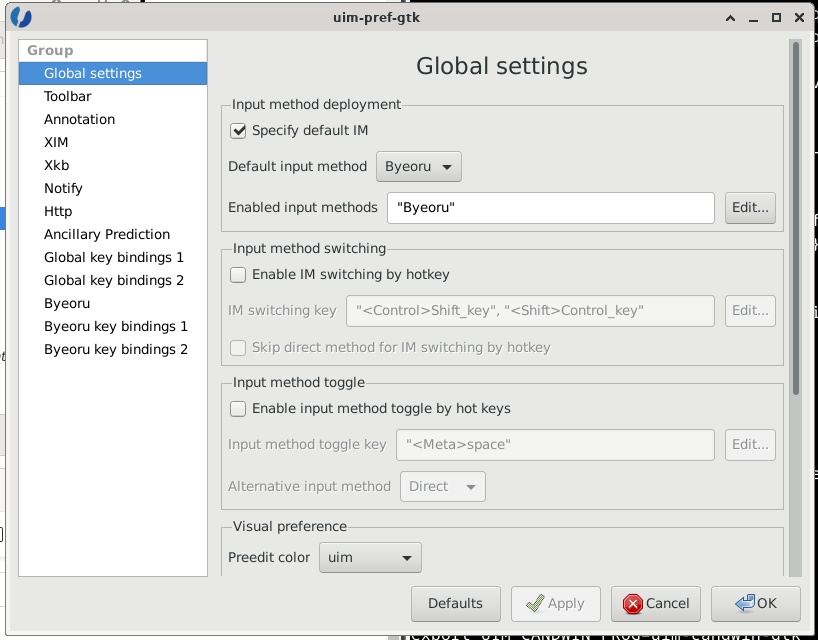
Task: Open Ancillary Prediction group
Action: tap(113, 234)
